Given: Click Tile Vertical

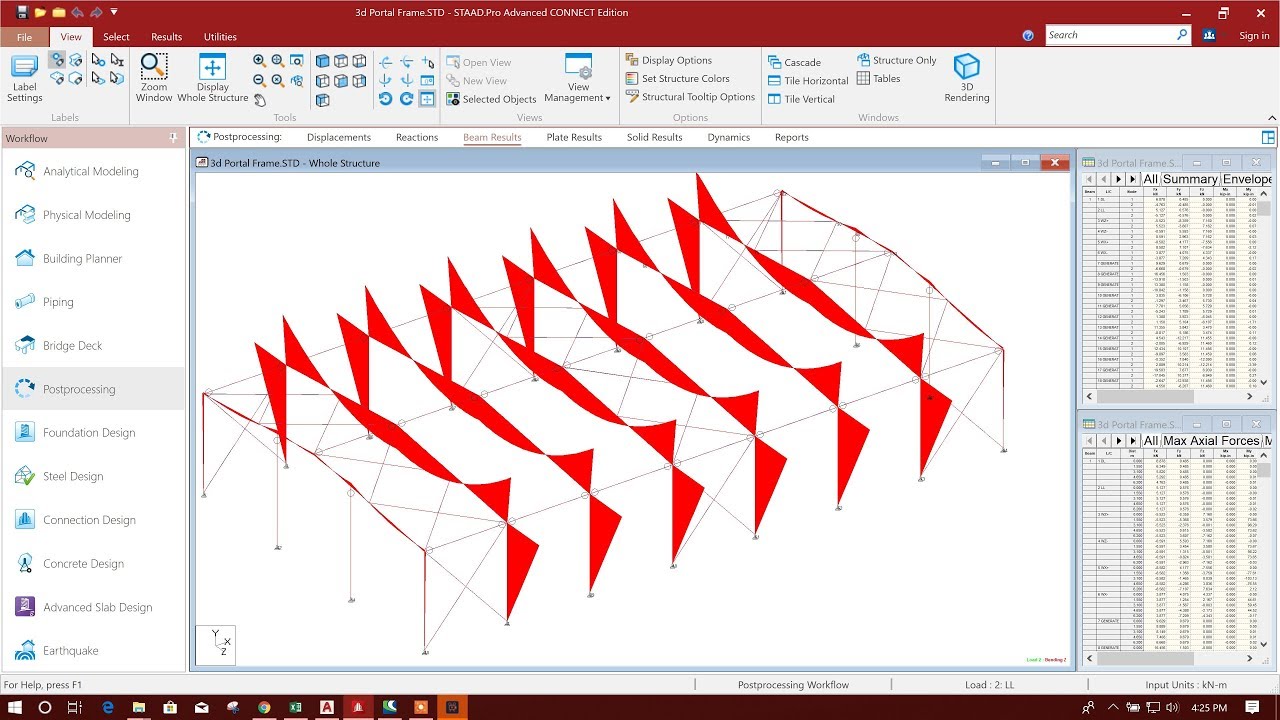Looking at the screenshot, I should (x=802, y=99).
